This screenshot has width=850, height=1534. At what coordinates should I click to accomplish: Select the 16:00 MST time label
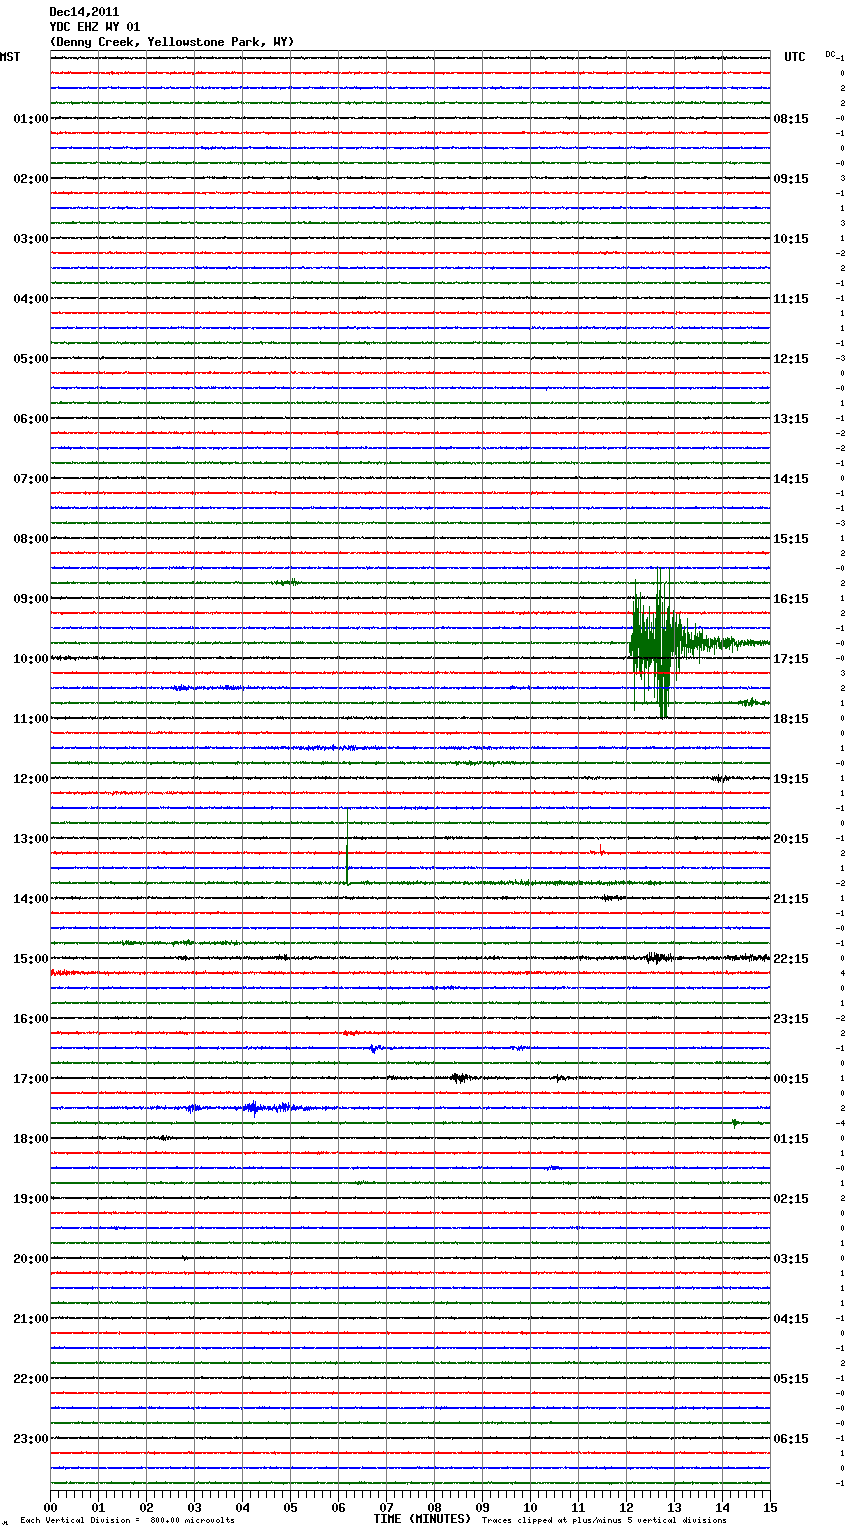point(30,1019)
